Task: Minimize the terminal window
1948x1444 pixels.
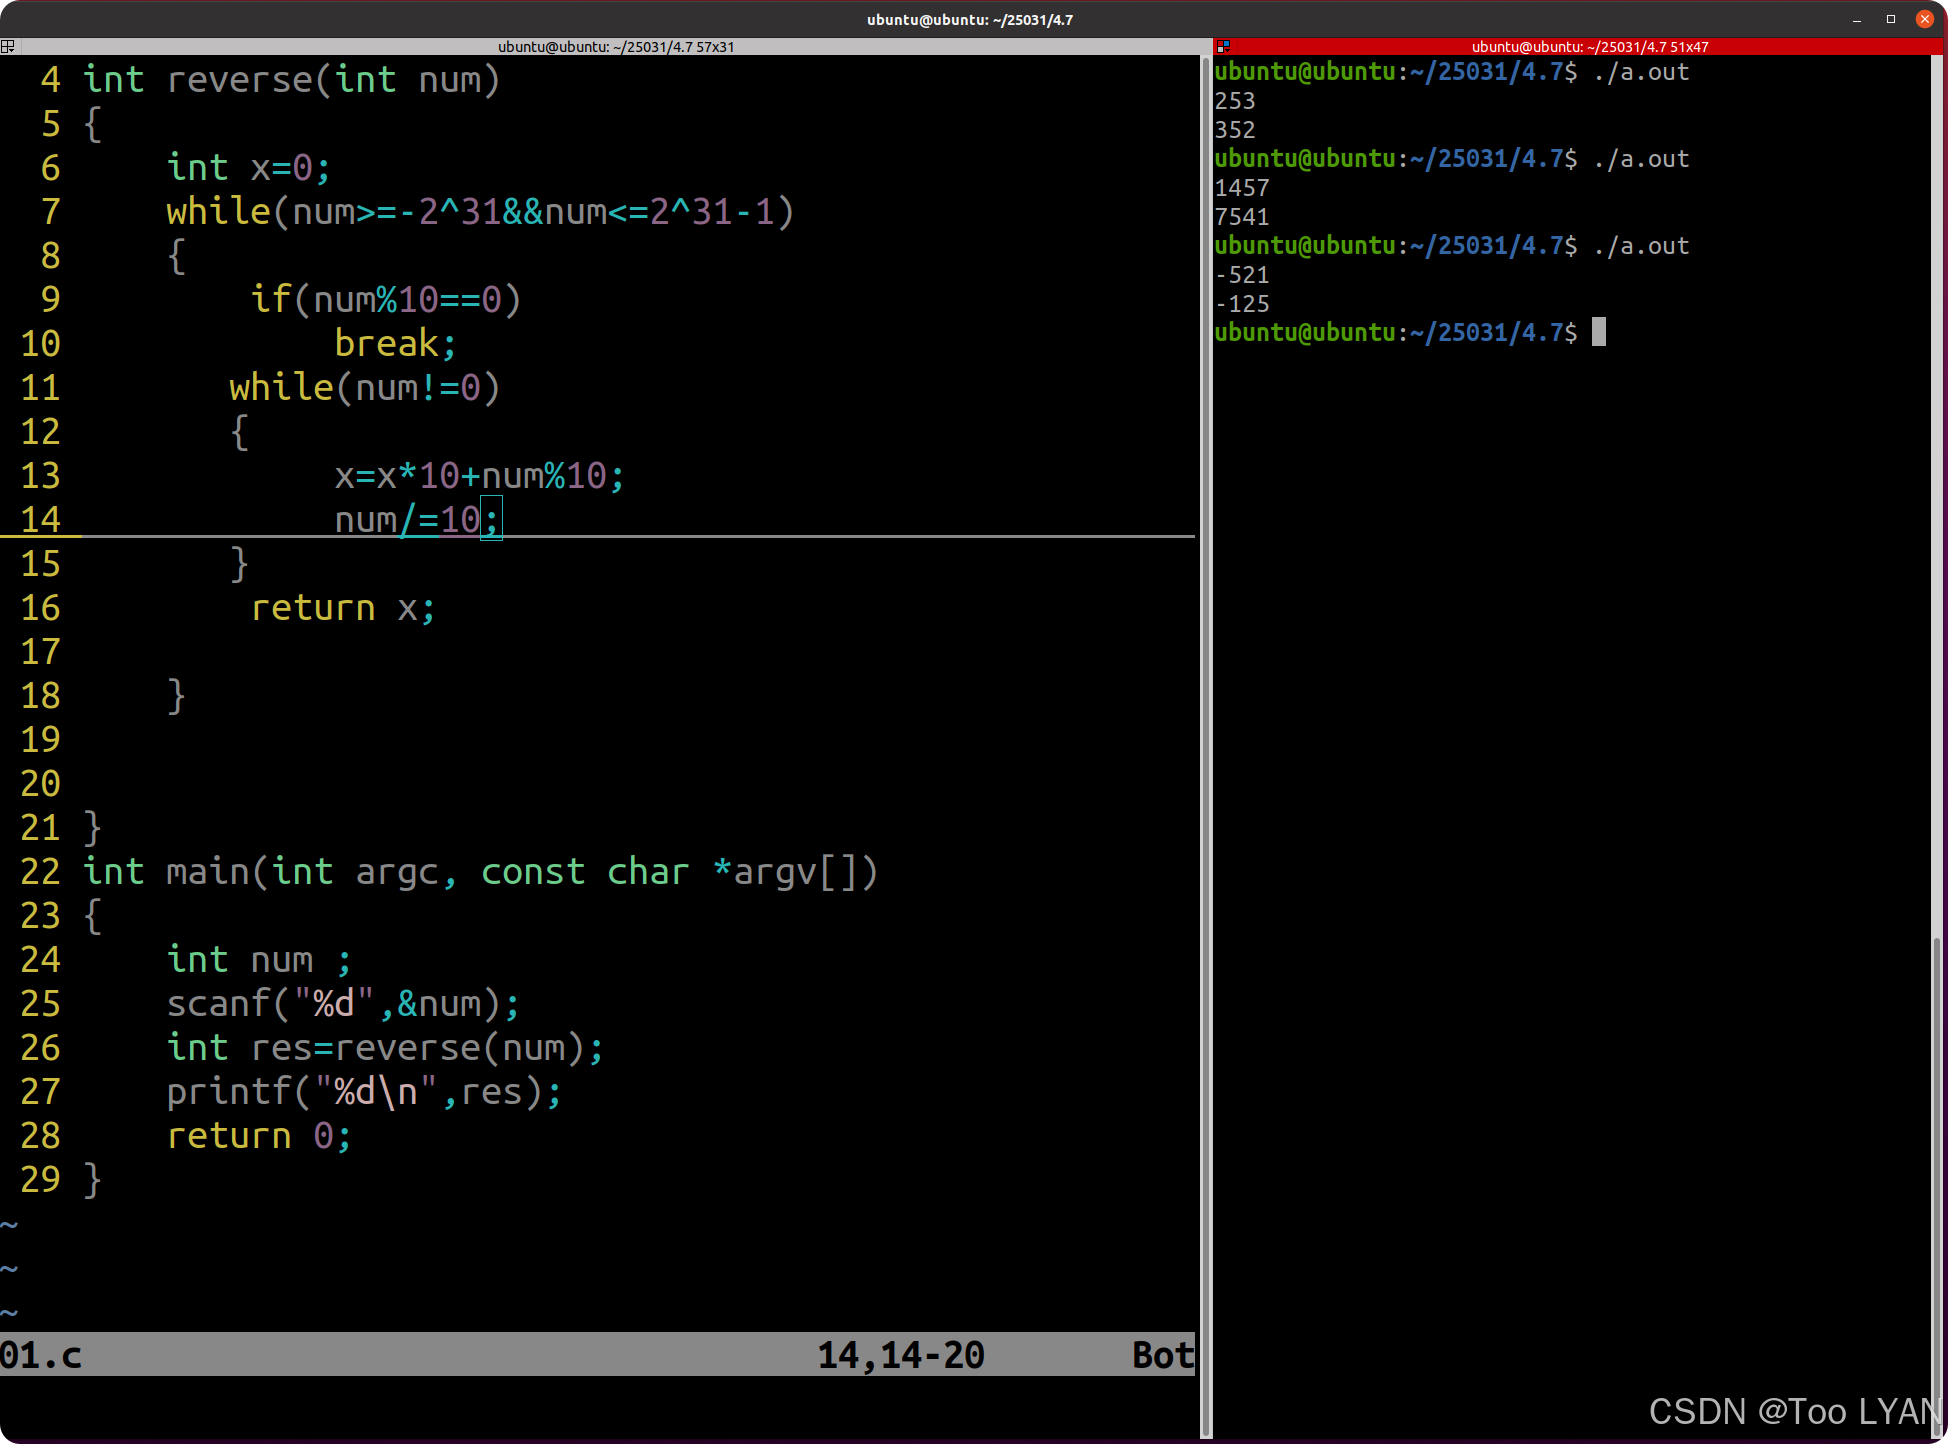Action: (1857, 19)
